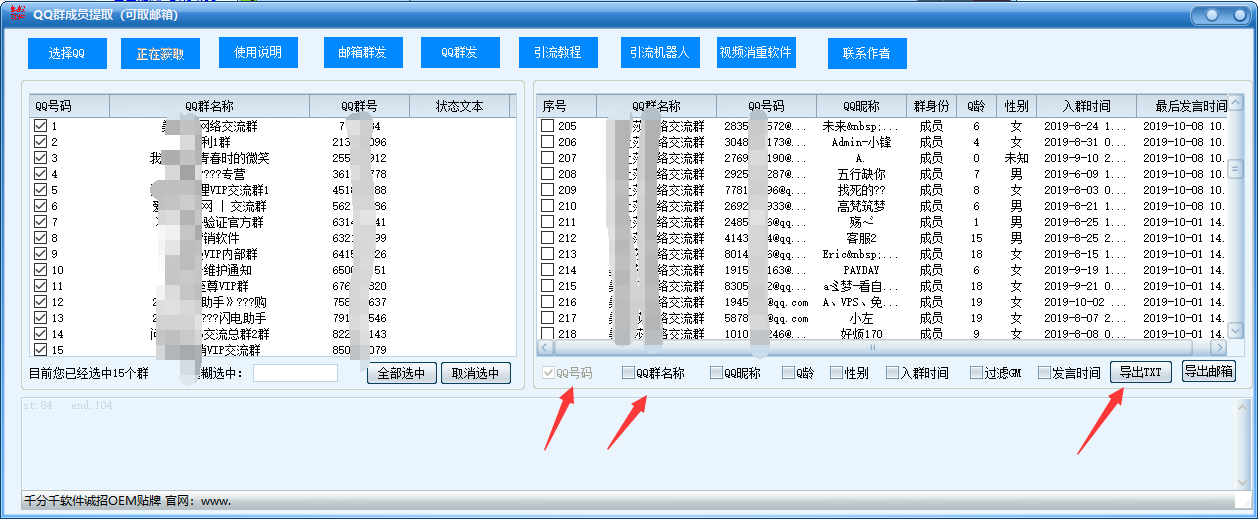Click the app icon in title bar

coord(15,14)
